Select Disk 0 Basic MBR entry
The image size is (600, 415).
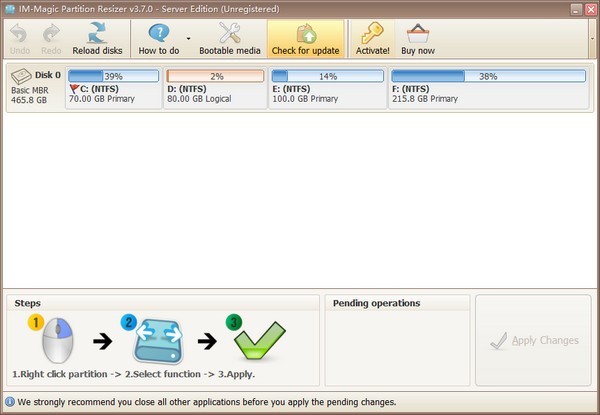tap(34, 88)
